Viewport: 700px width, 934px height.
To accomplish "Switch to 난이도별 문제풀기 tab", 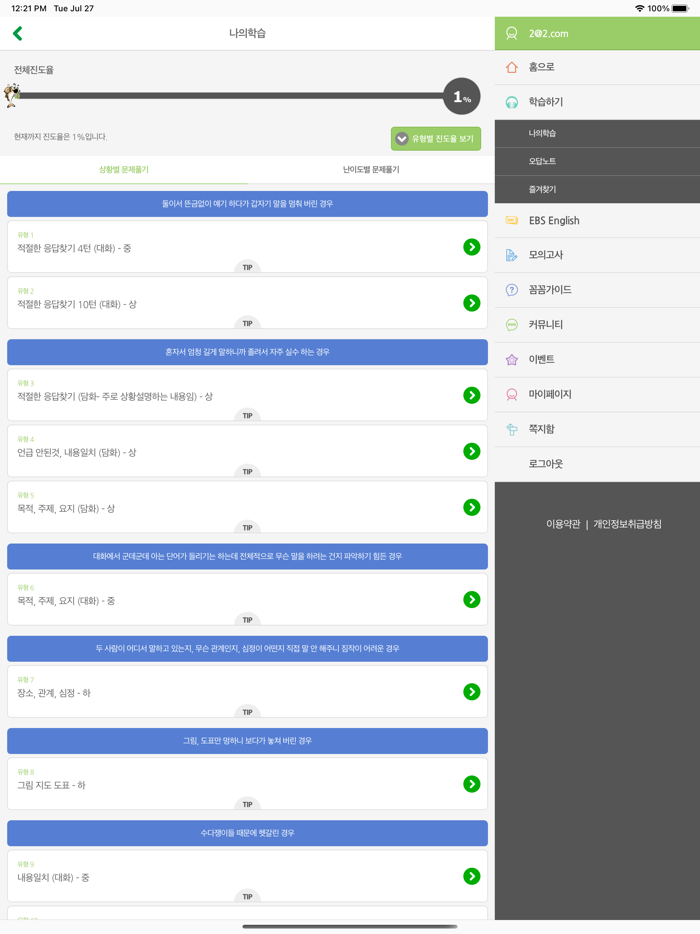I will coord(371,170).
